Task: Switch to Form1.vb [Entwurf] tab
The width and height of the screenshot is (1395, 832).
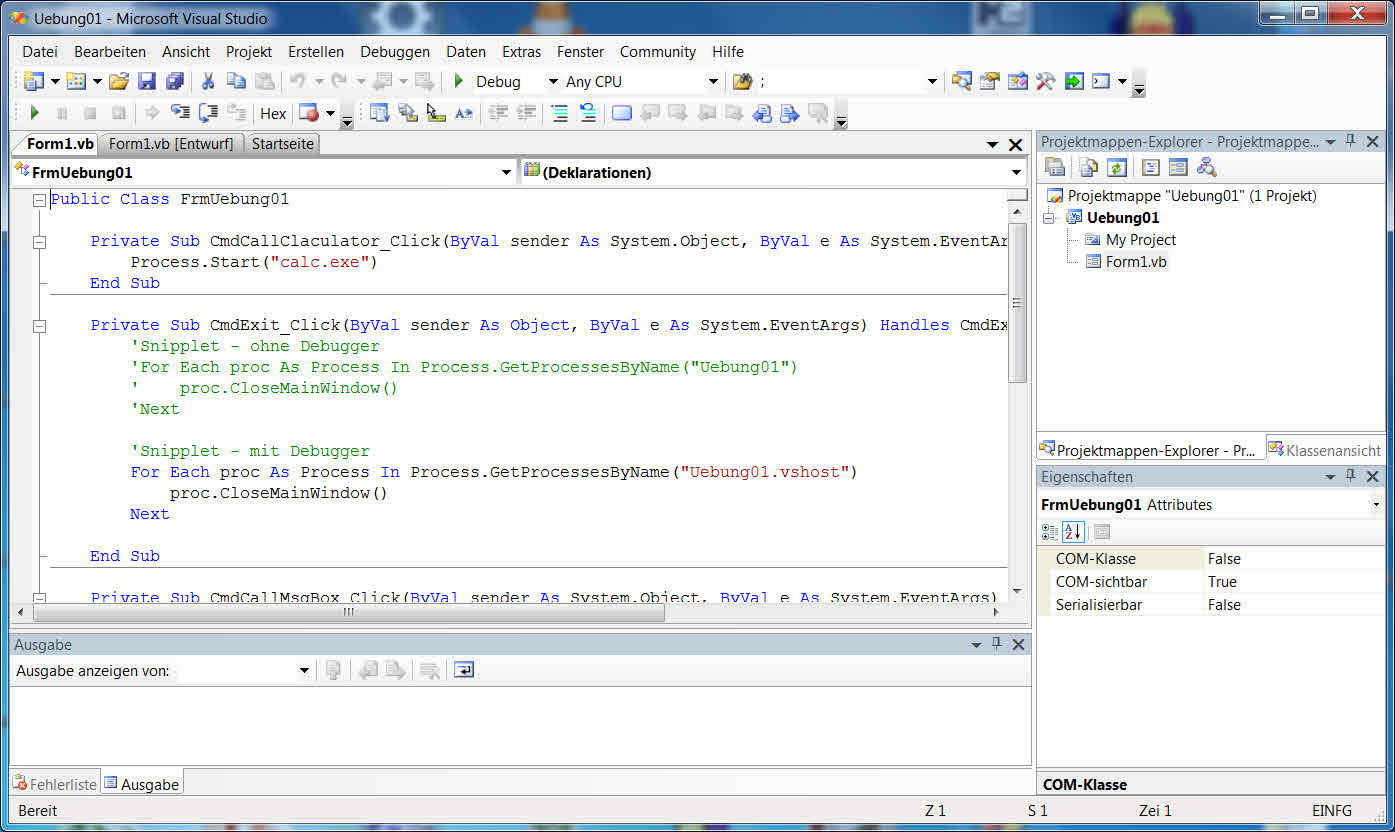Action: point(171,144)
